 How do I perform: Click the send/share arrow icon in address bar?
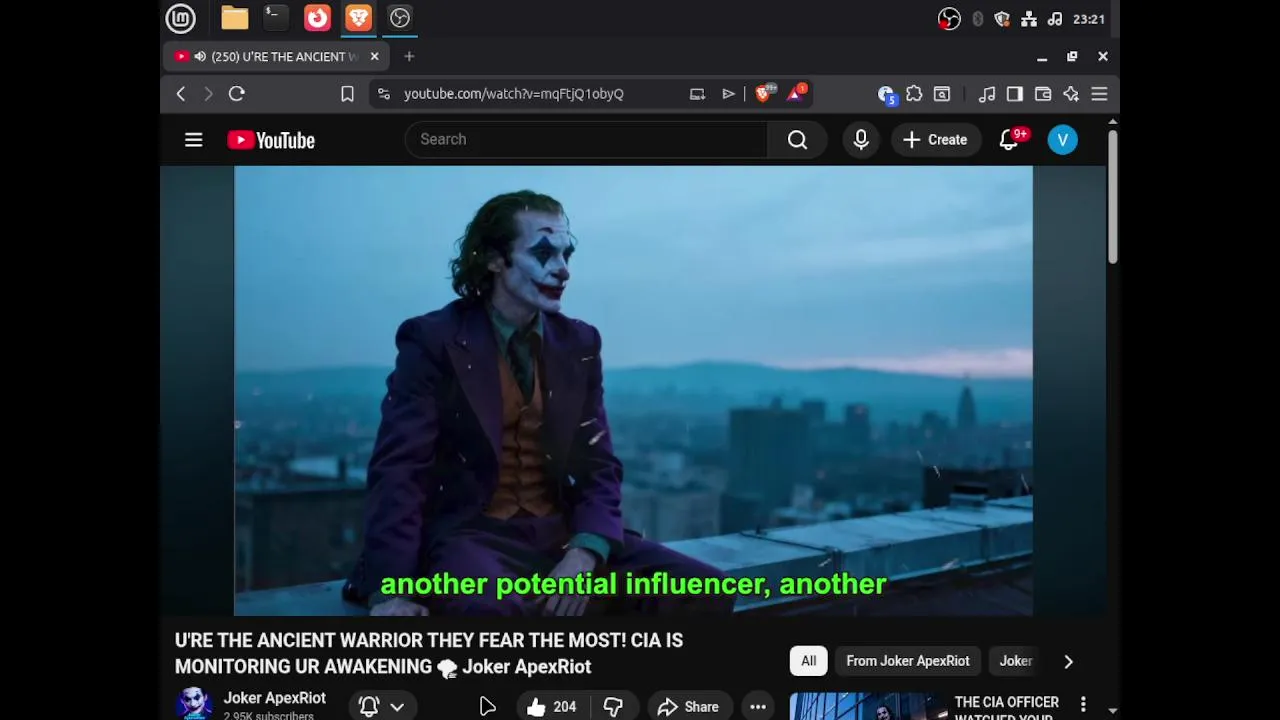[728, 94]
